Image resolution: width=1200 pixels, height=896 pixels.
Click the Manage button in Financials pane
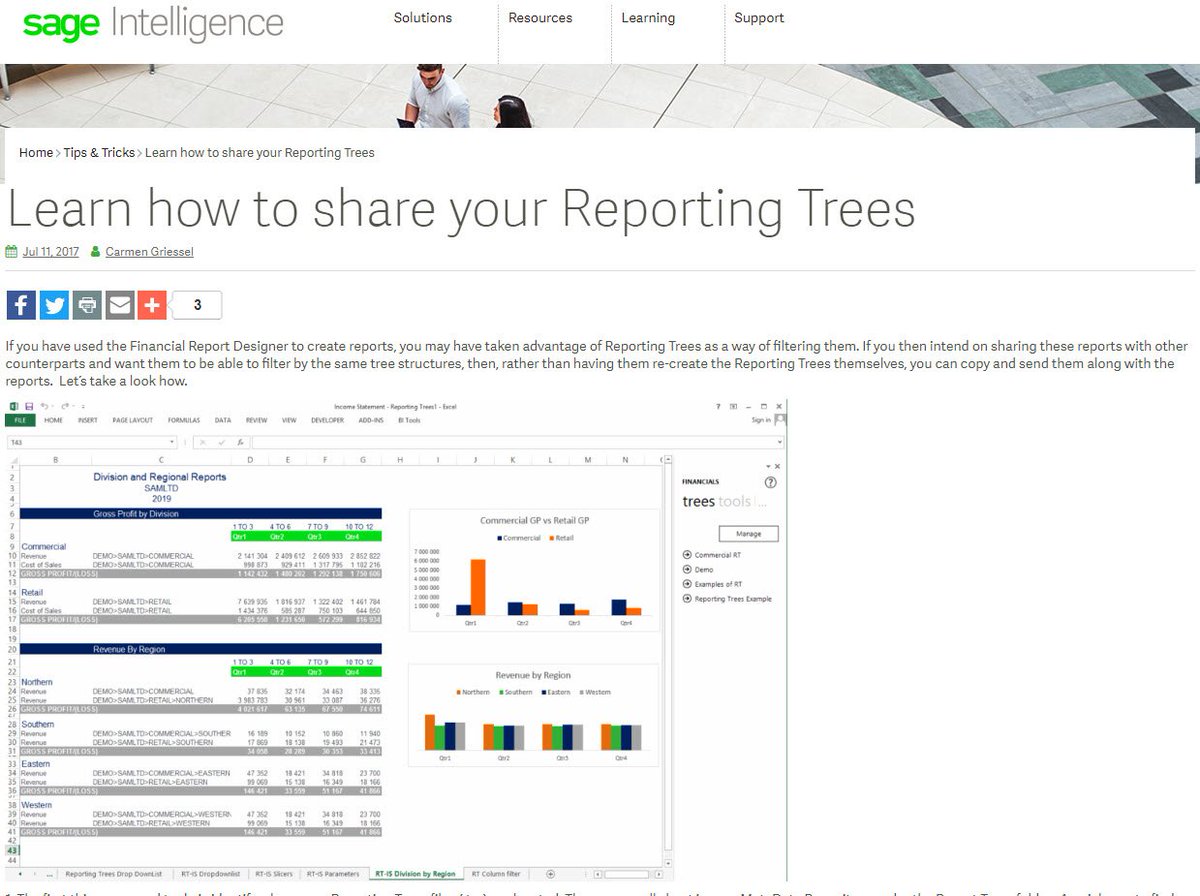coord(748,534)
